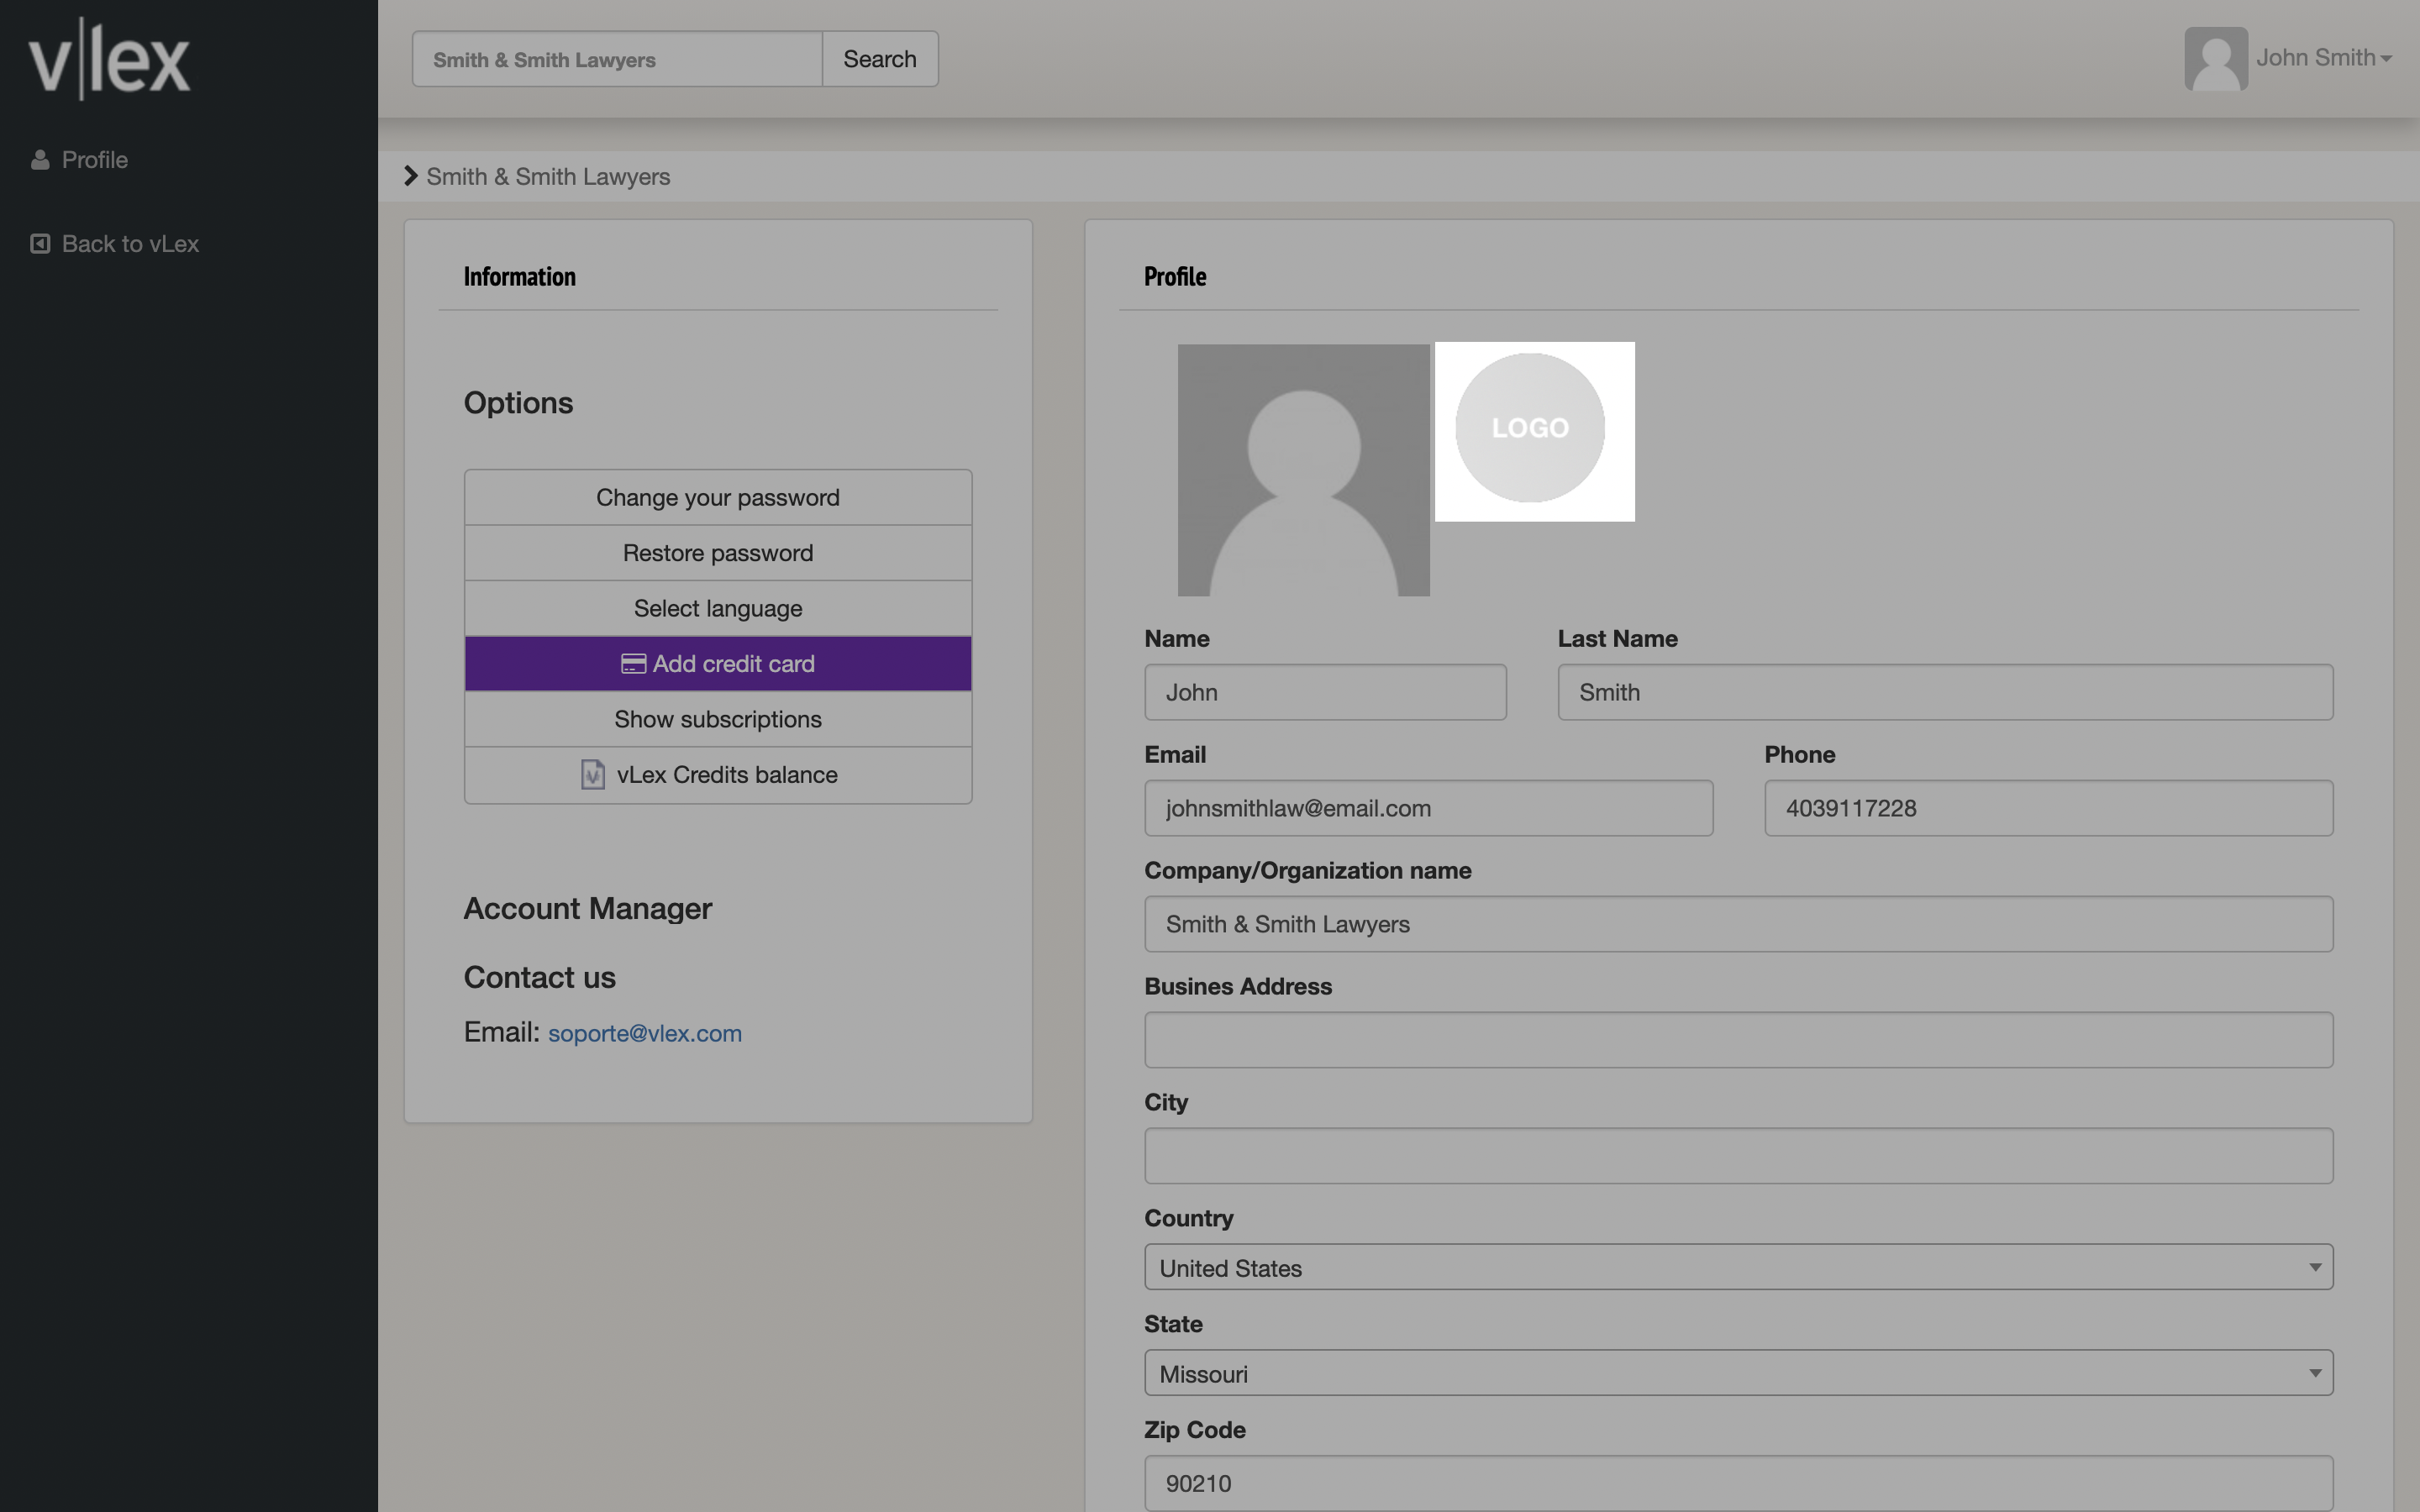Click the vLex Credits document icon
The height and width of the screenshot is (1512, 2420).
(593, 775)
